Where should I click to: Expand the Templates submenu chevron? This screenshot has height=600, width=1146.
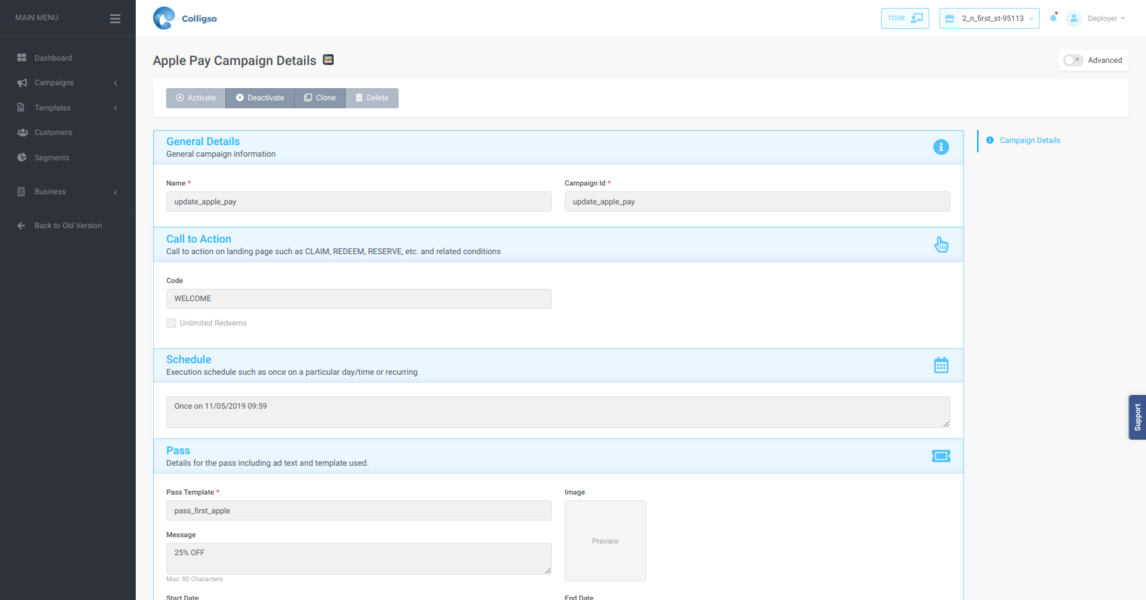pos(115,108)
